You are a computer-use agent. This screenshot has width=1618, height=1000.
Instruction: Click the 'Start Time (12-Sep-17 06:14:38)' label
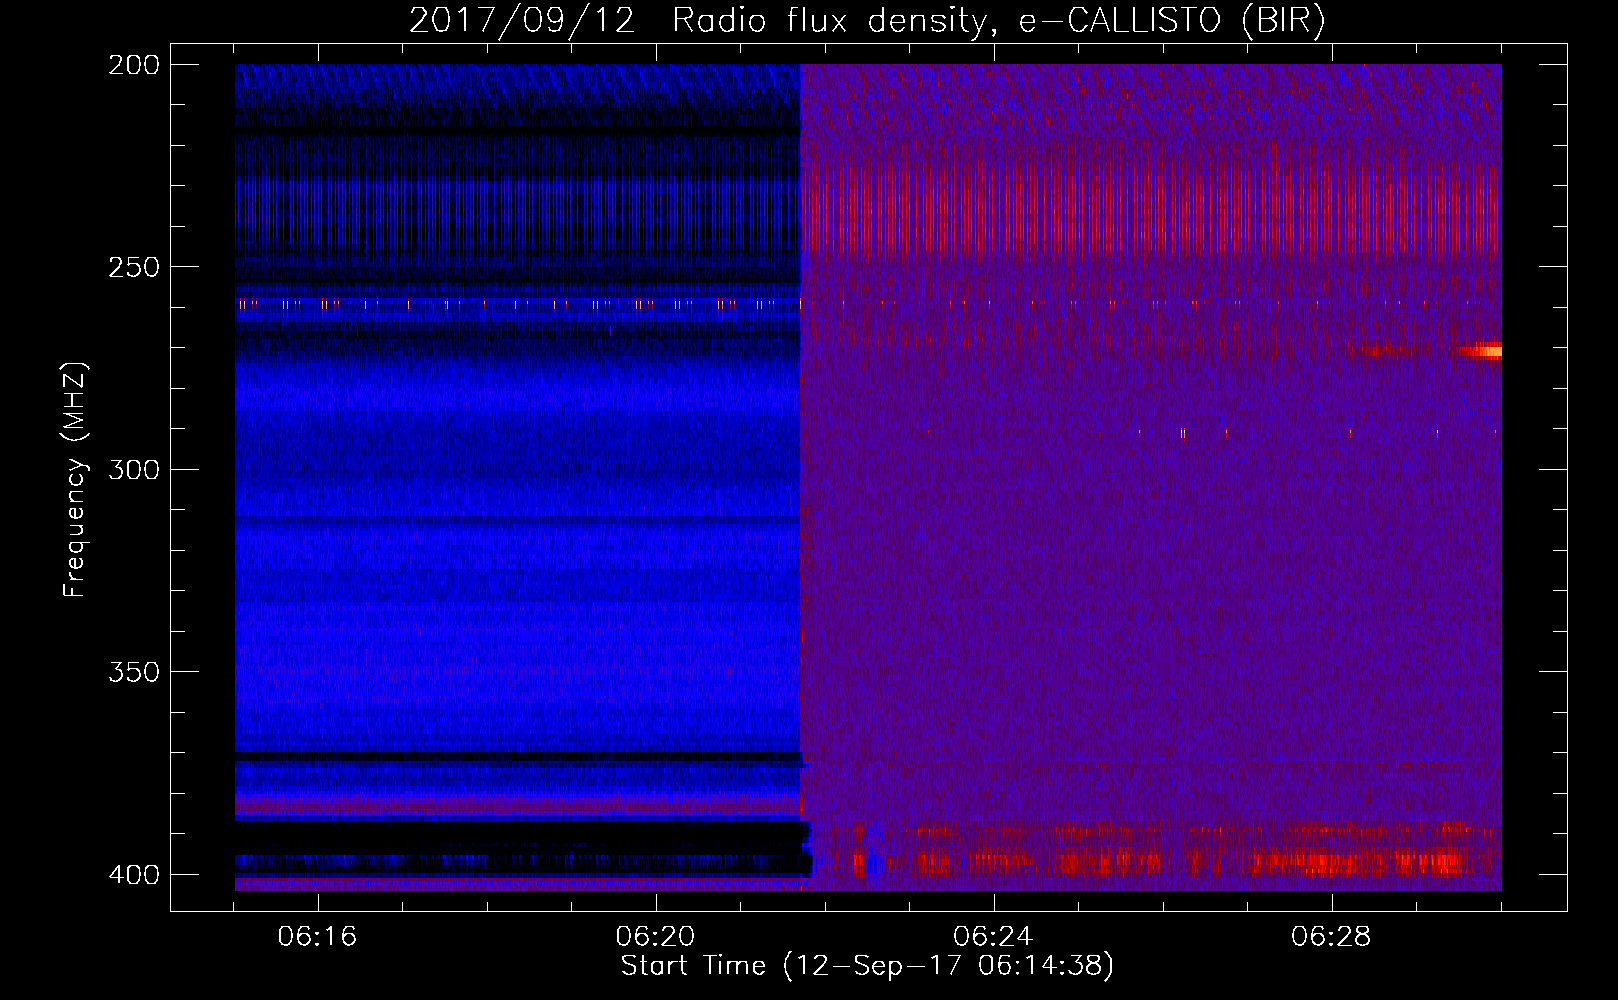point(867,966)
